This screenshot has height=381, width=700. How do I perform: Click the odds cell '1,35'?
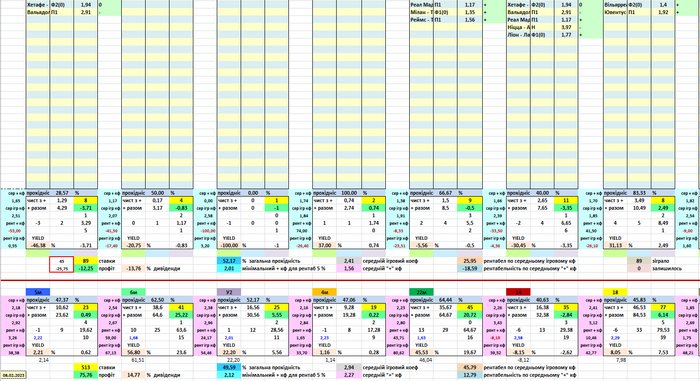(x=470, y=13)
